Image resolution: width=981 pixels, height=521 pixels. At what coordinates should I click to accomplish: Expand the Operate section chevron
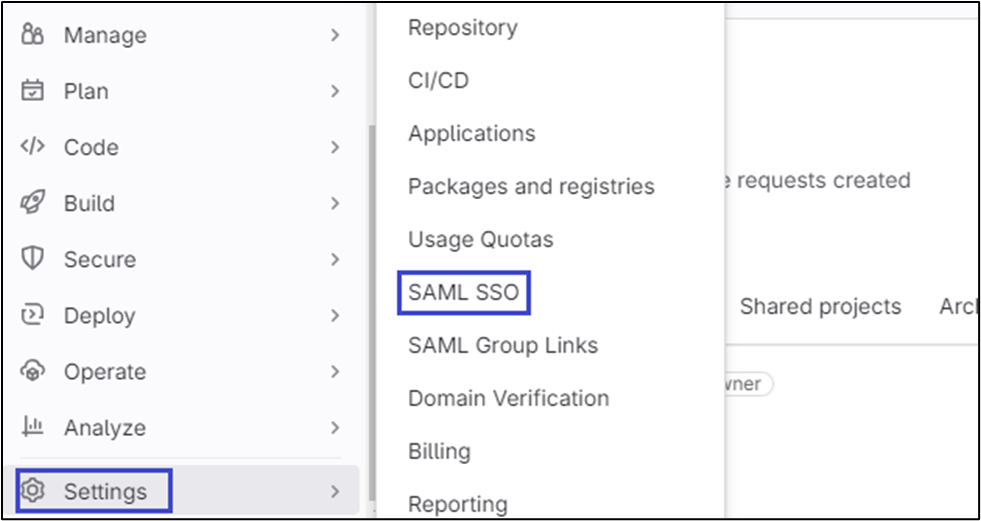[335, 371]
